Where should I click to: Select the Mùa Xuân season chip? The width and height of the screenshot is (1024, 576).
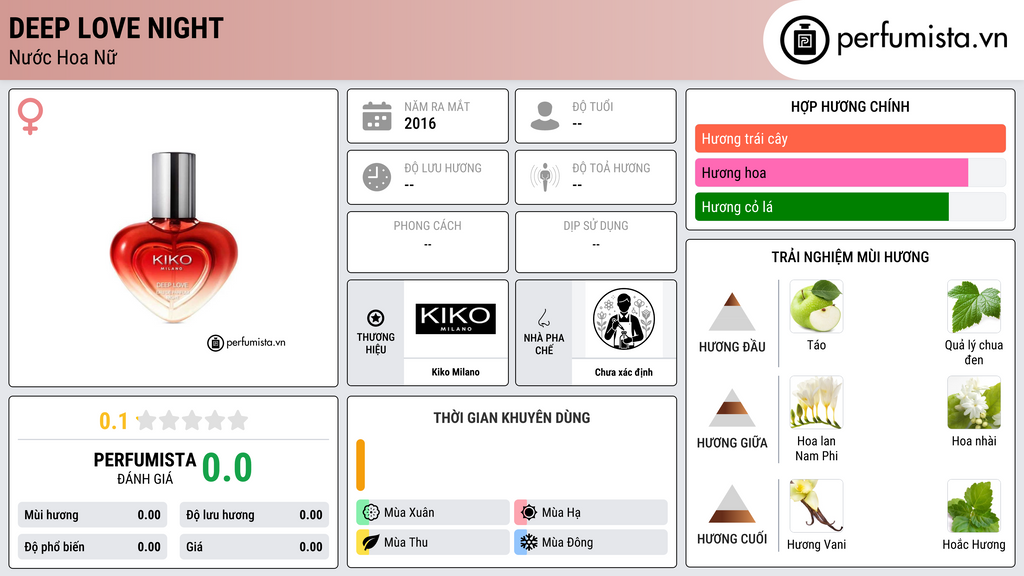coord(433,513)
